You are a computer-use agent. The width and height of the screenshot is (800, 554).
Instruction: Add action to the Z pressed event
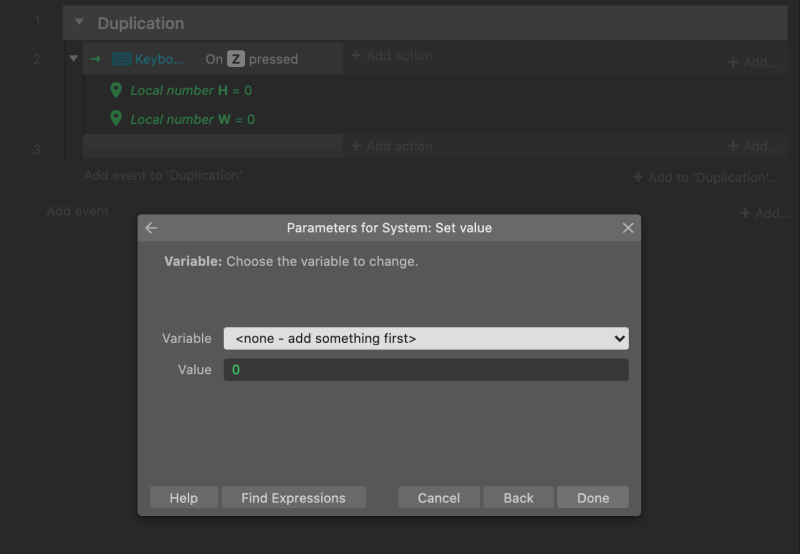pos(392,56)
